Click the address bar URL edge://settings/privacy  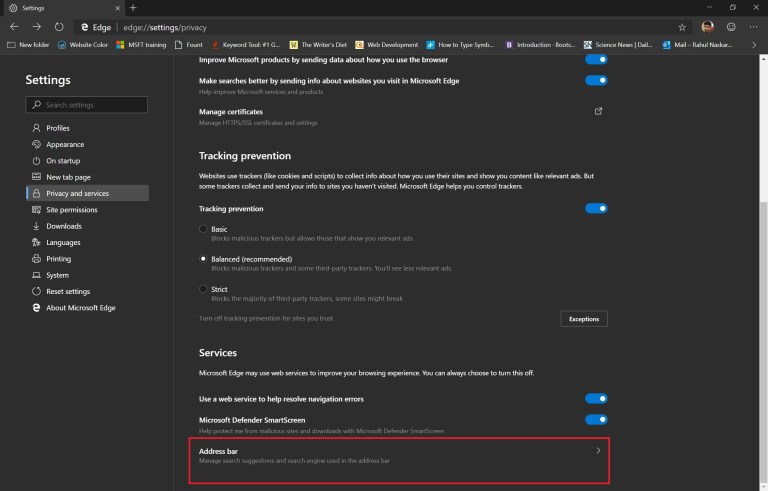click(x=165, y=27)
